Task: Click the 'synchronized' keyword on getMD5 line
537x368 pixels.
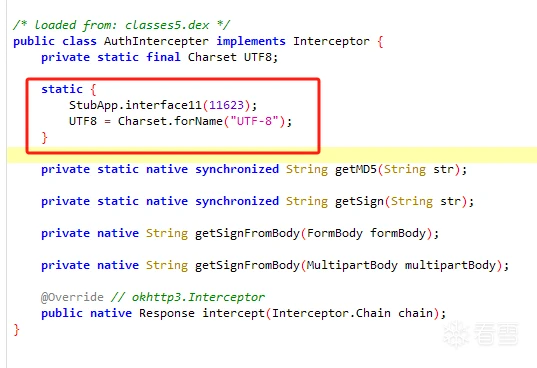Action: point(237,169)
